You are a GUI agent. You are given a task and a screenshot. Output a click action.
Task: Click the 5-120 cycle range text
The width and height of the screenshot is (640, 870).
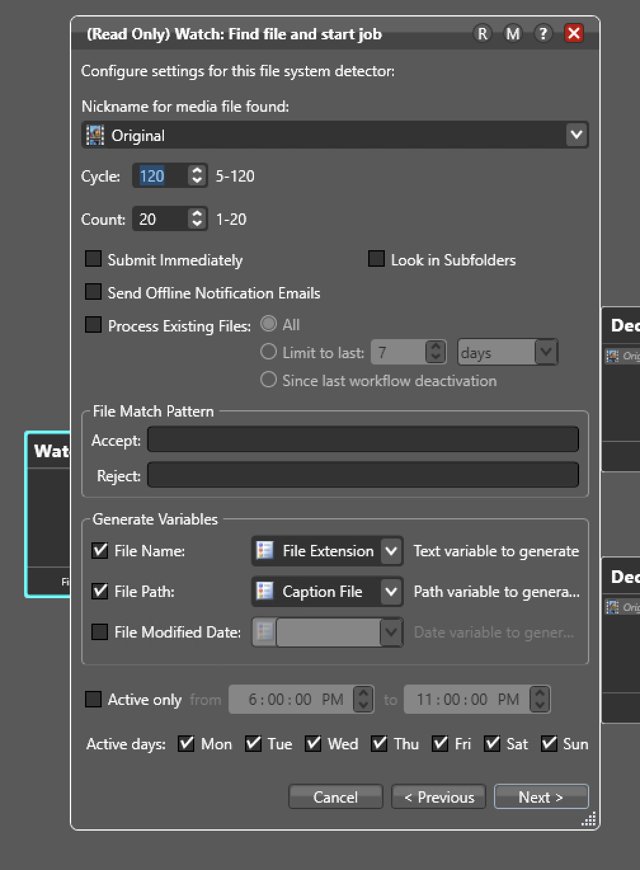[235, 176]
